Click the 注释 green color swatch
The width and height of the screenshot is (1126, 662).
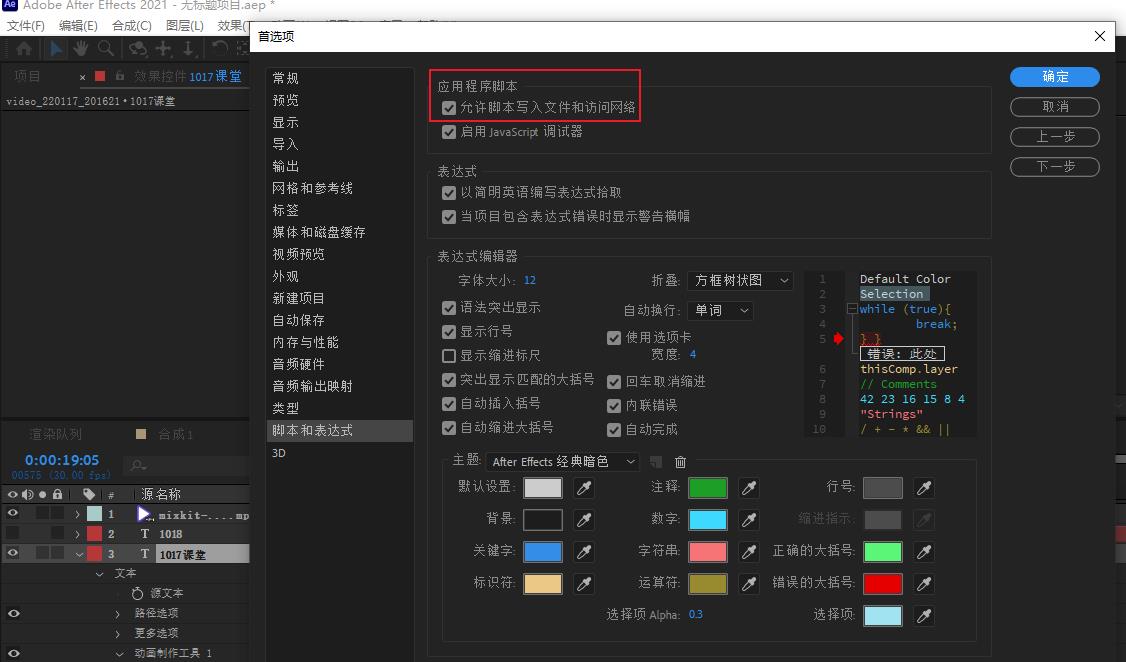pyautogui.click(x=707, y=488)
